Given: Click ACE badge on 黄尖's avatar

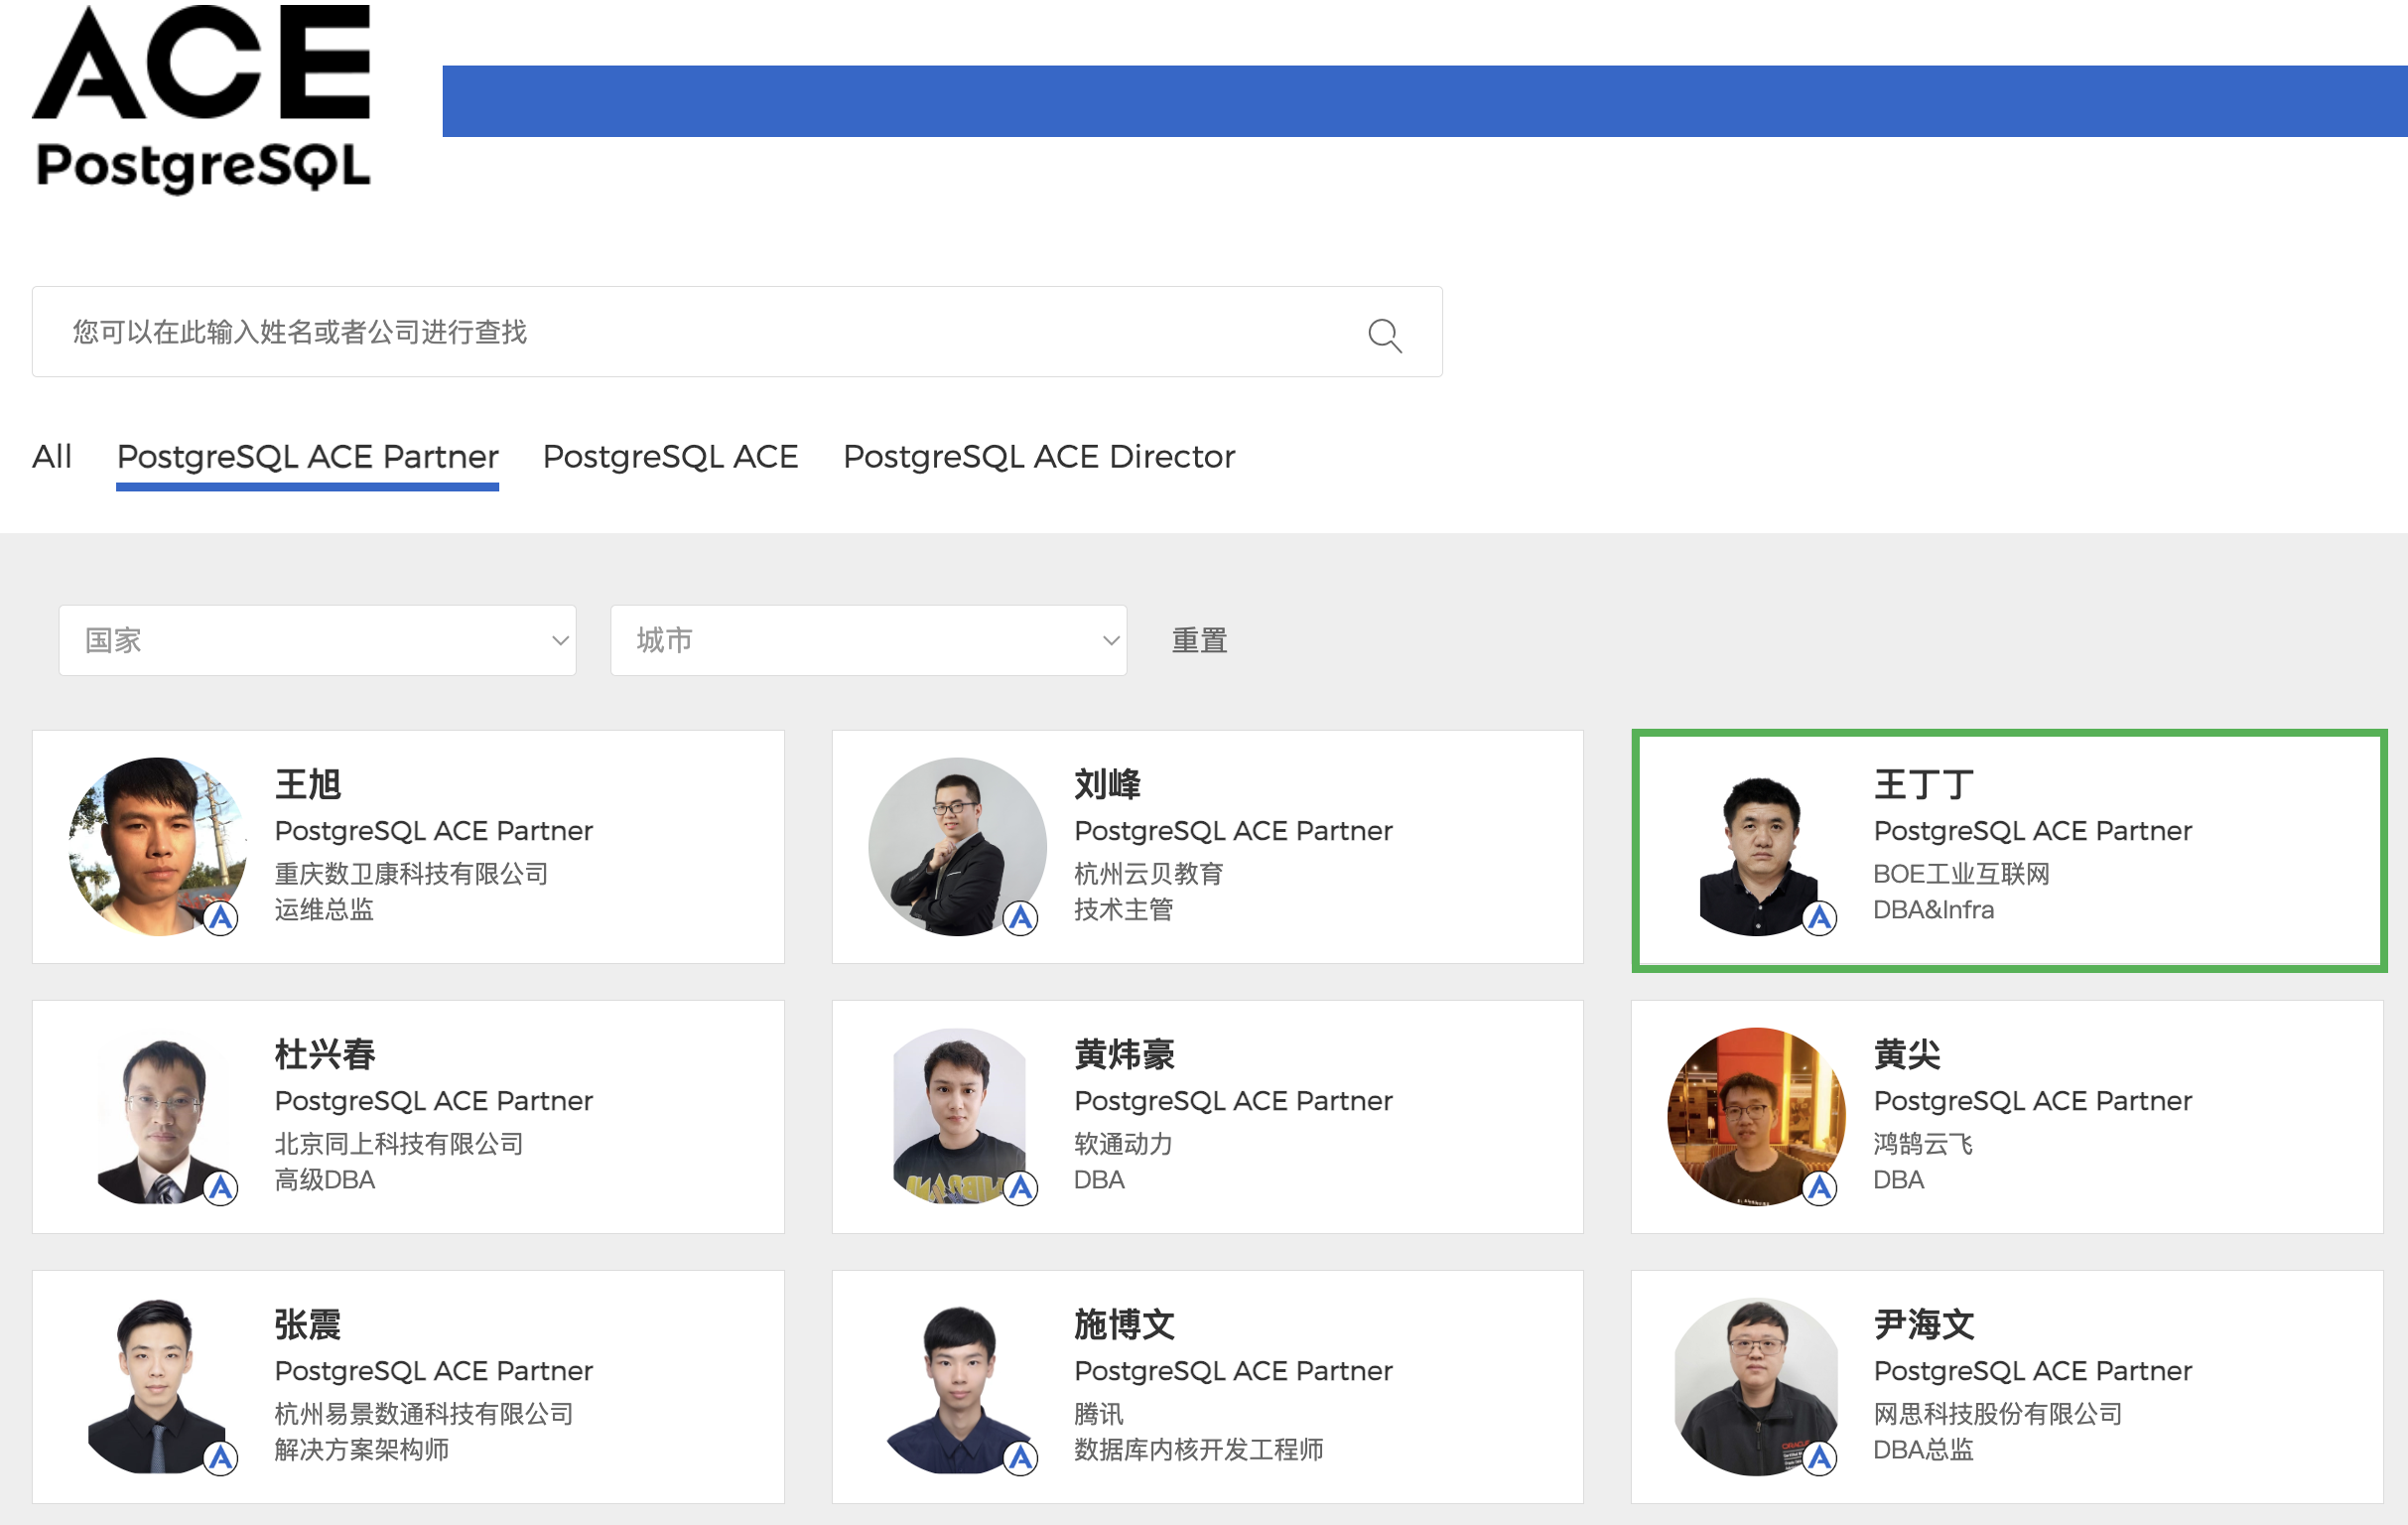Looking at the screenshot, I should pos(1819,1187).
